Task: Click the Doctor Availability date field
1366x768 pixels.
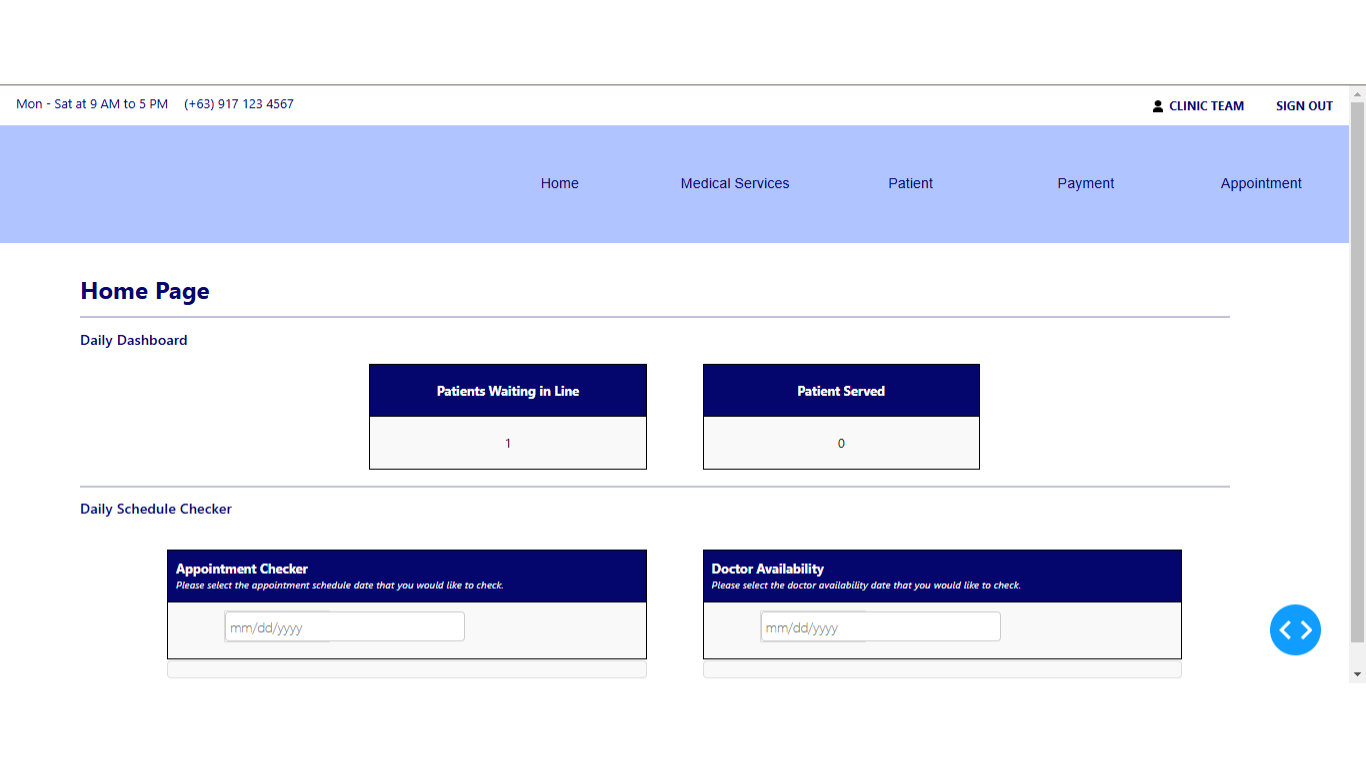Action: (880, 627)
